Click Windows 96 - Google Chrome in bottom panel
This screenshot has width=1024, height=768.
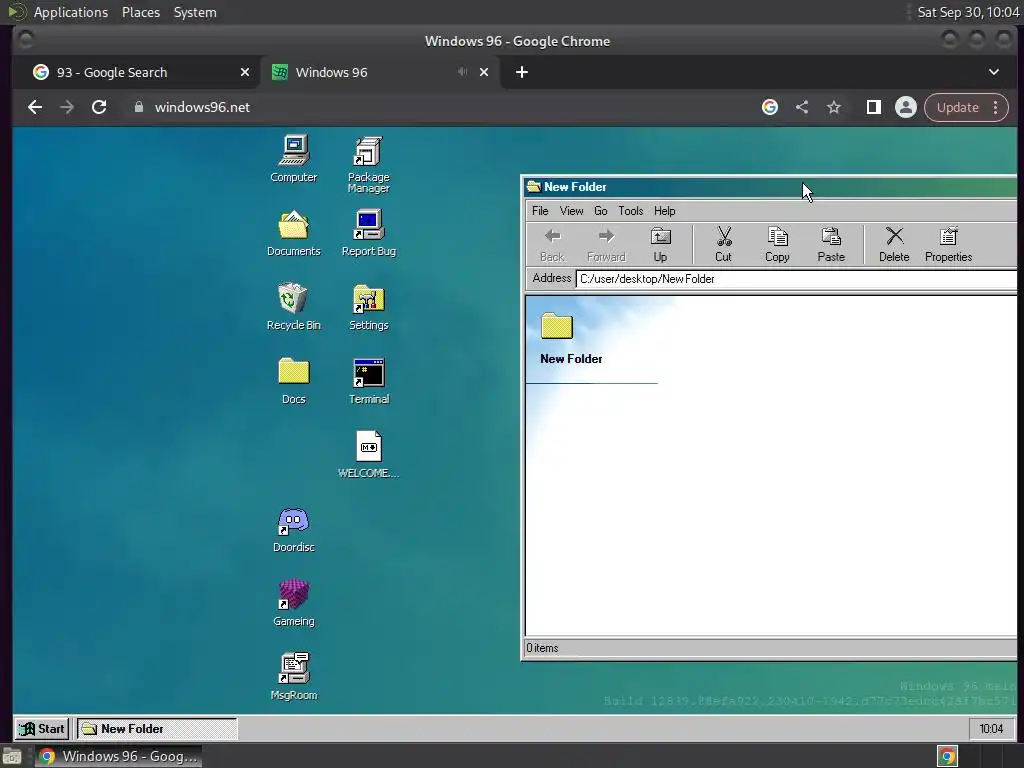(118, 756)
